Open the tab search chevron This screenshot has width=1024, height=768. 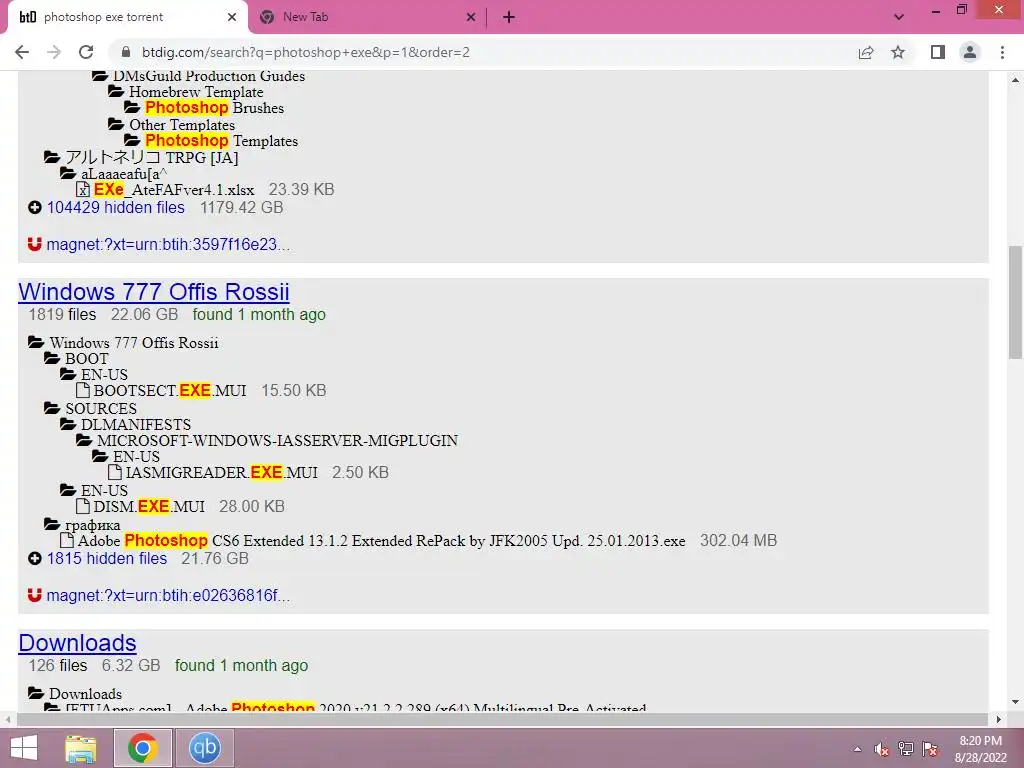pos(899,17)
